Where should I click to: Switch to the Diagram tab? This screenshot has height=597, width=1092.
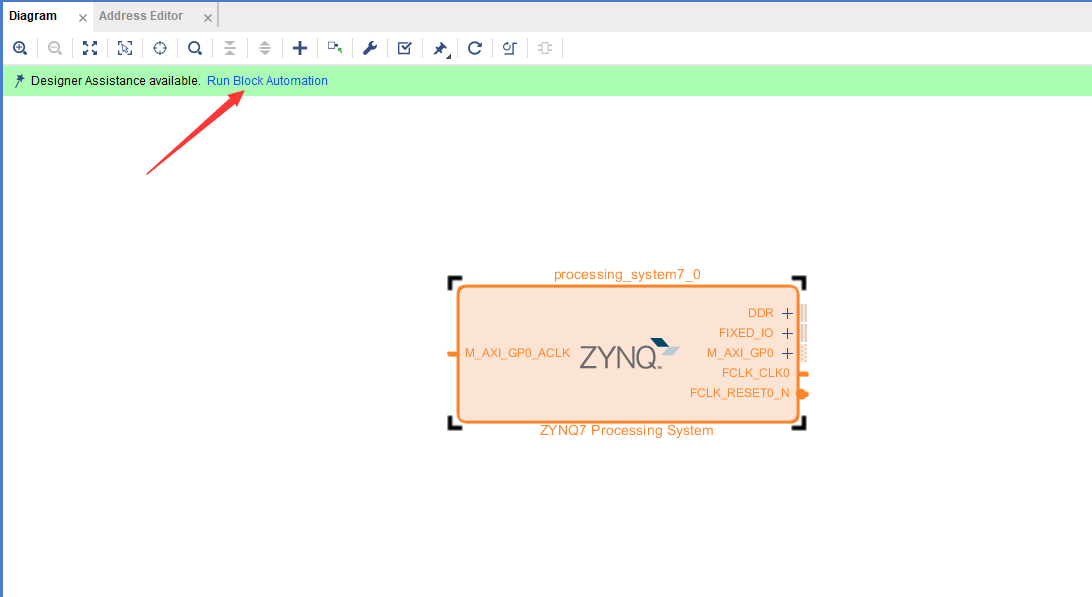pyautogui.click(x=33, y=16)
